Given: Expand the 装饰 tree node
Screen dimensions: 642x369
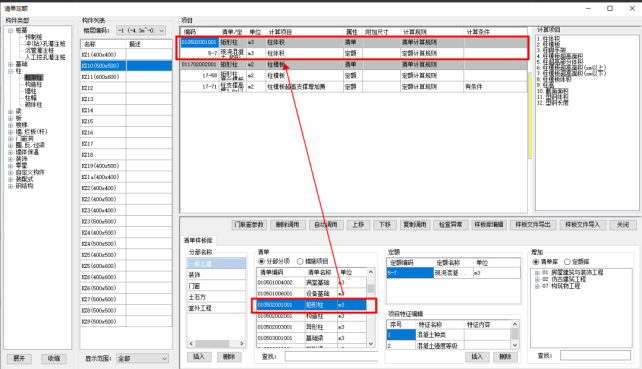Looking at the screenshot, I should tap(10, 159).
